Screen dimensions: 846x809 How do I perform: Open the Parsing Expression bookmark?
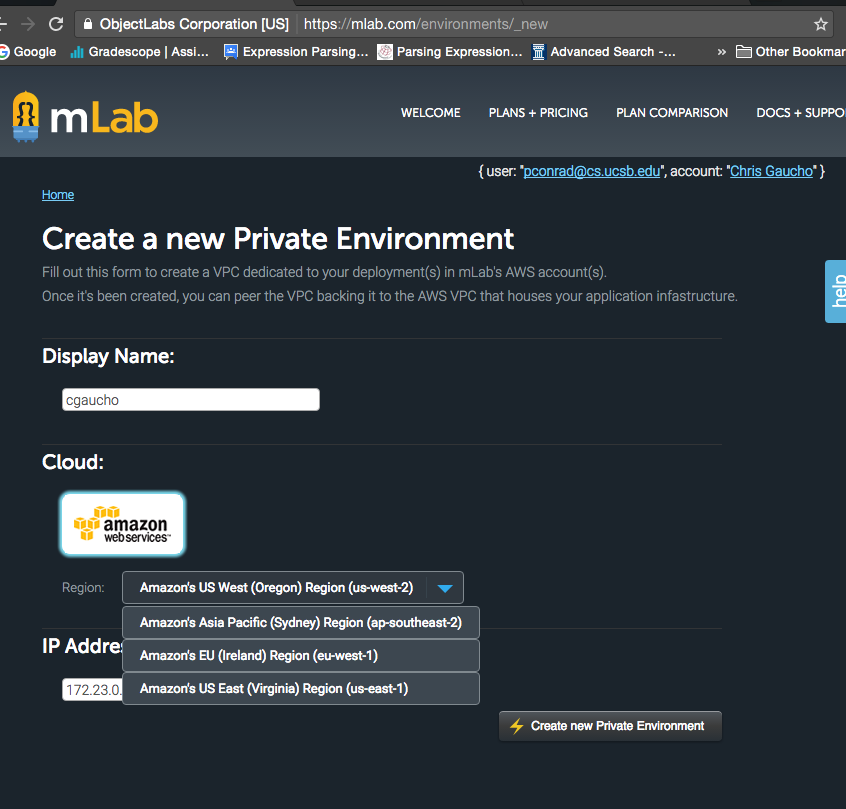(x=450, y=52)
